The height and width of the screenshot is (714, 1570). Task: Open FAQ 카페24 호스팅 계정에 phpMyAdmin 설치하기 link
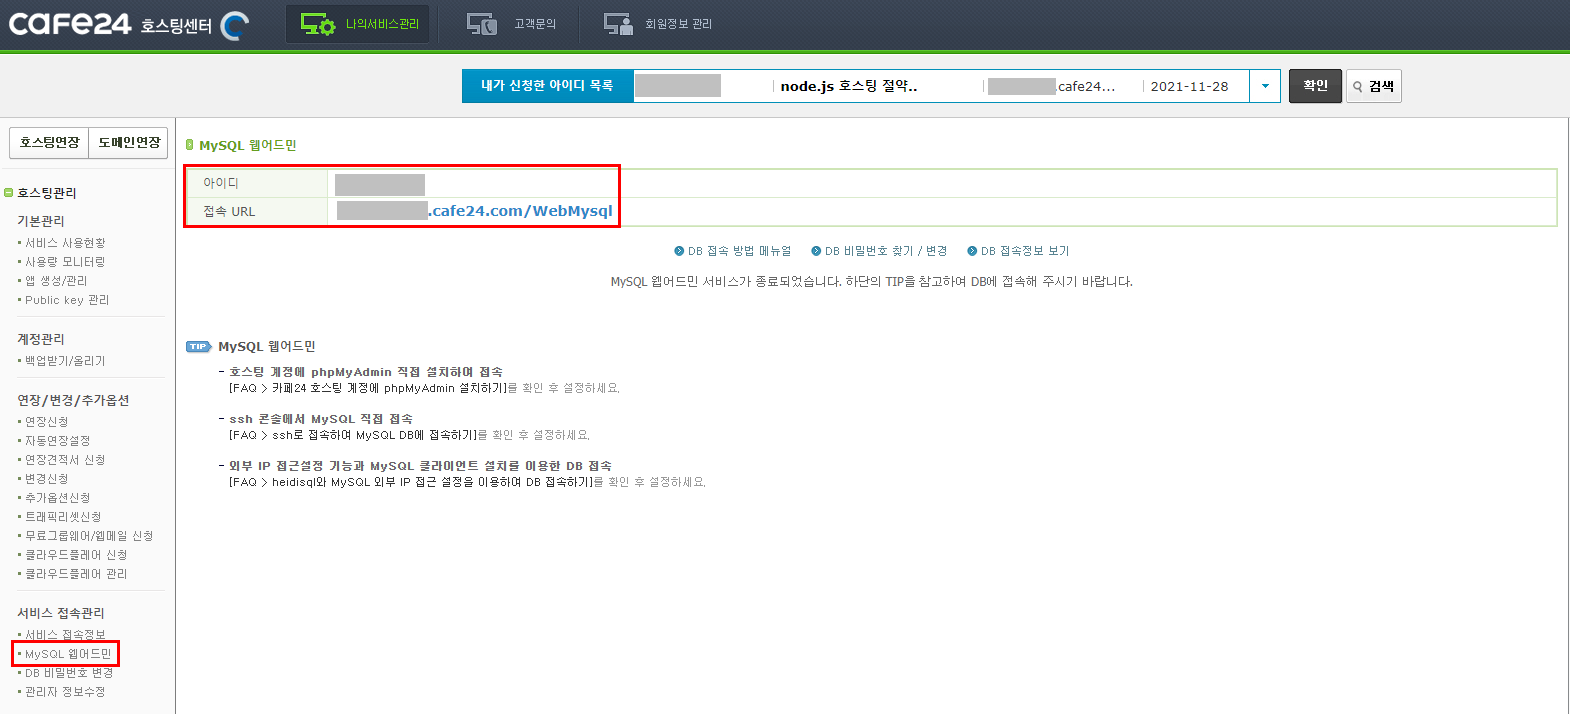click(367, 388)
